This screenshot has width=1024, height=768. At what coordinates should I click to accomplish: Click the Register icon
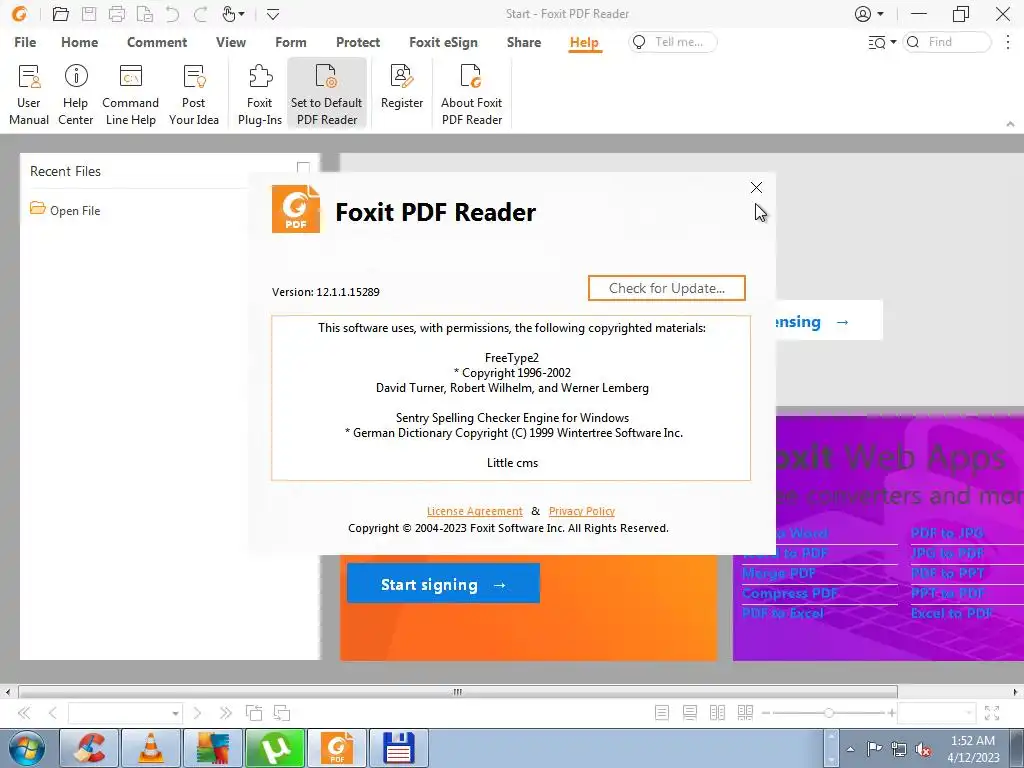[402, 76]
